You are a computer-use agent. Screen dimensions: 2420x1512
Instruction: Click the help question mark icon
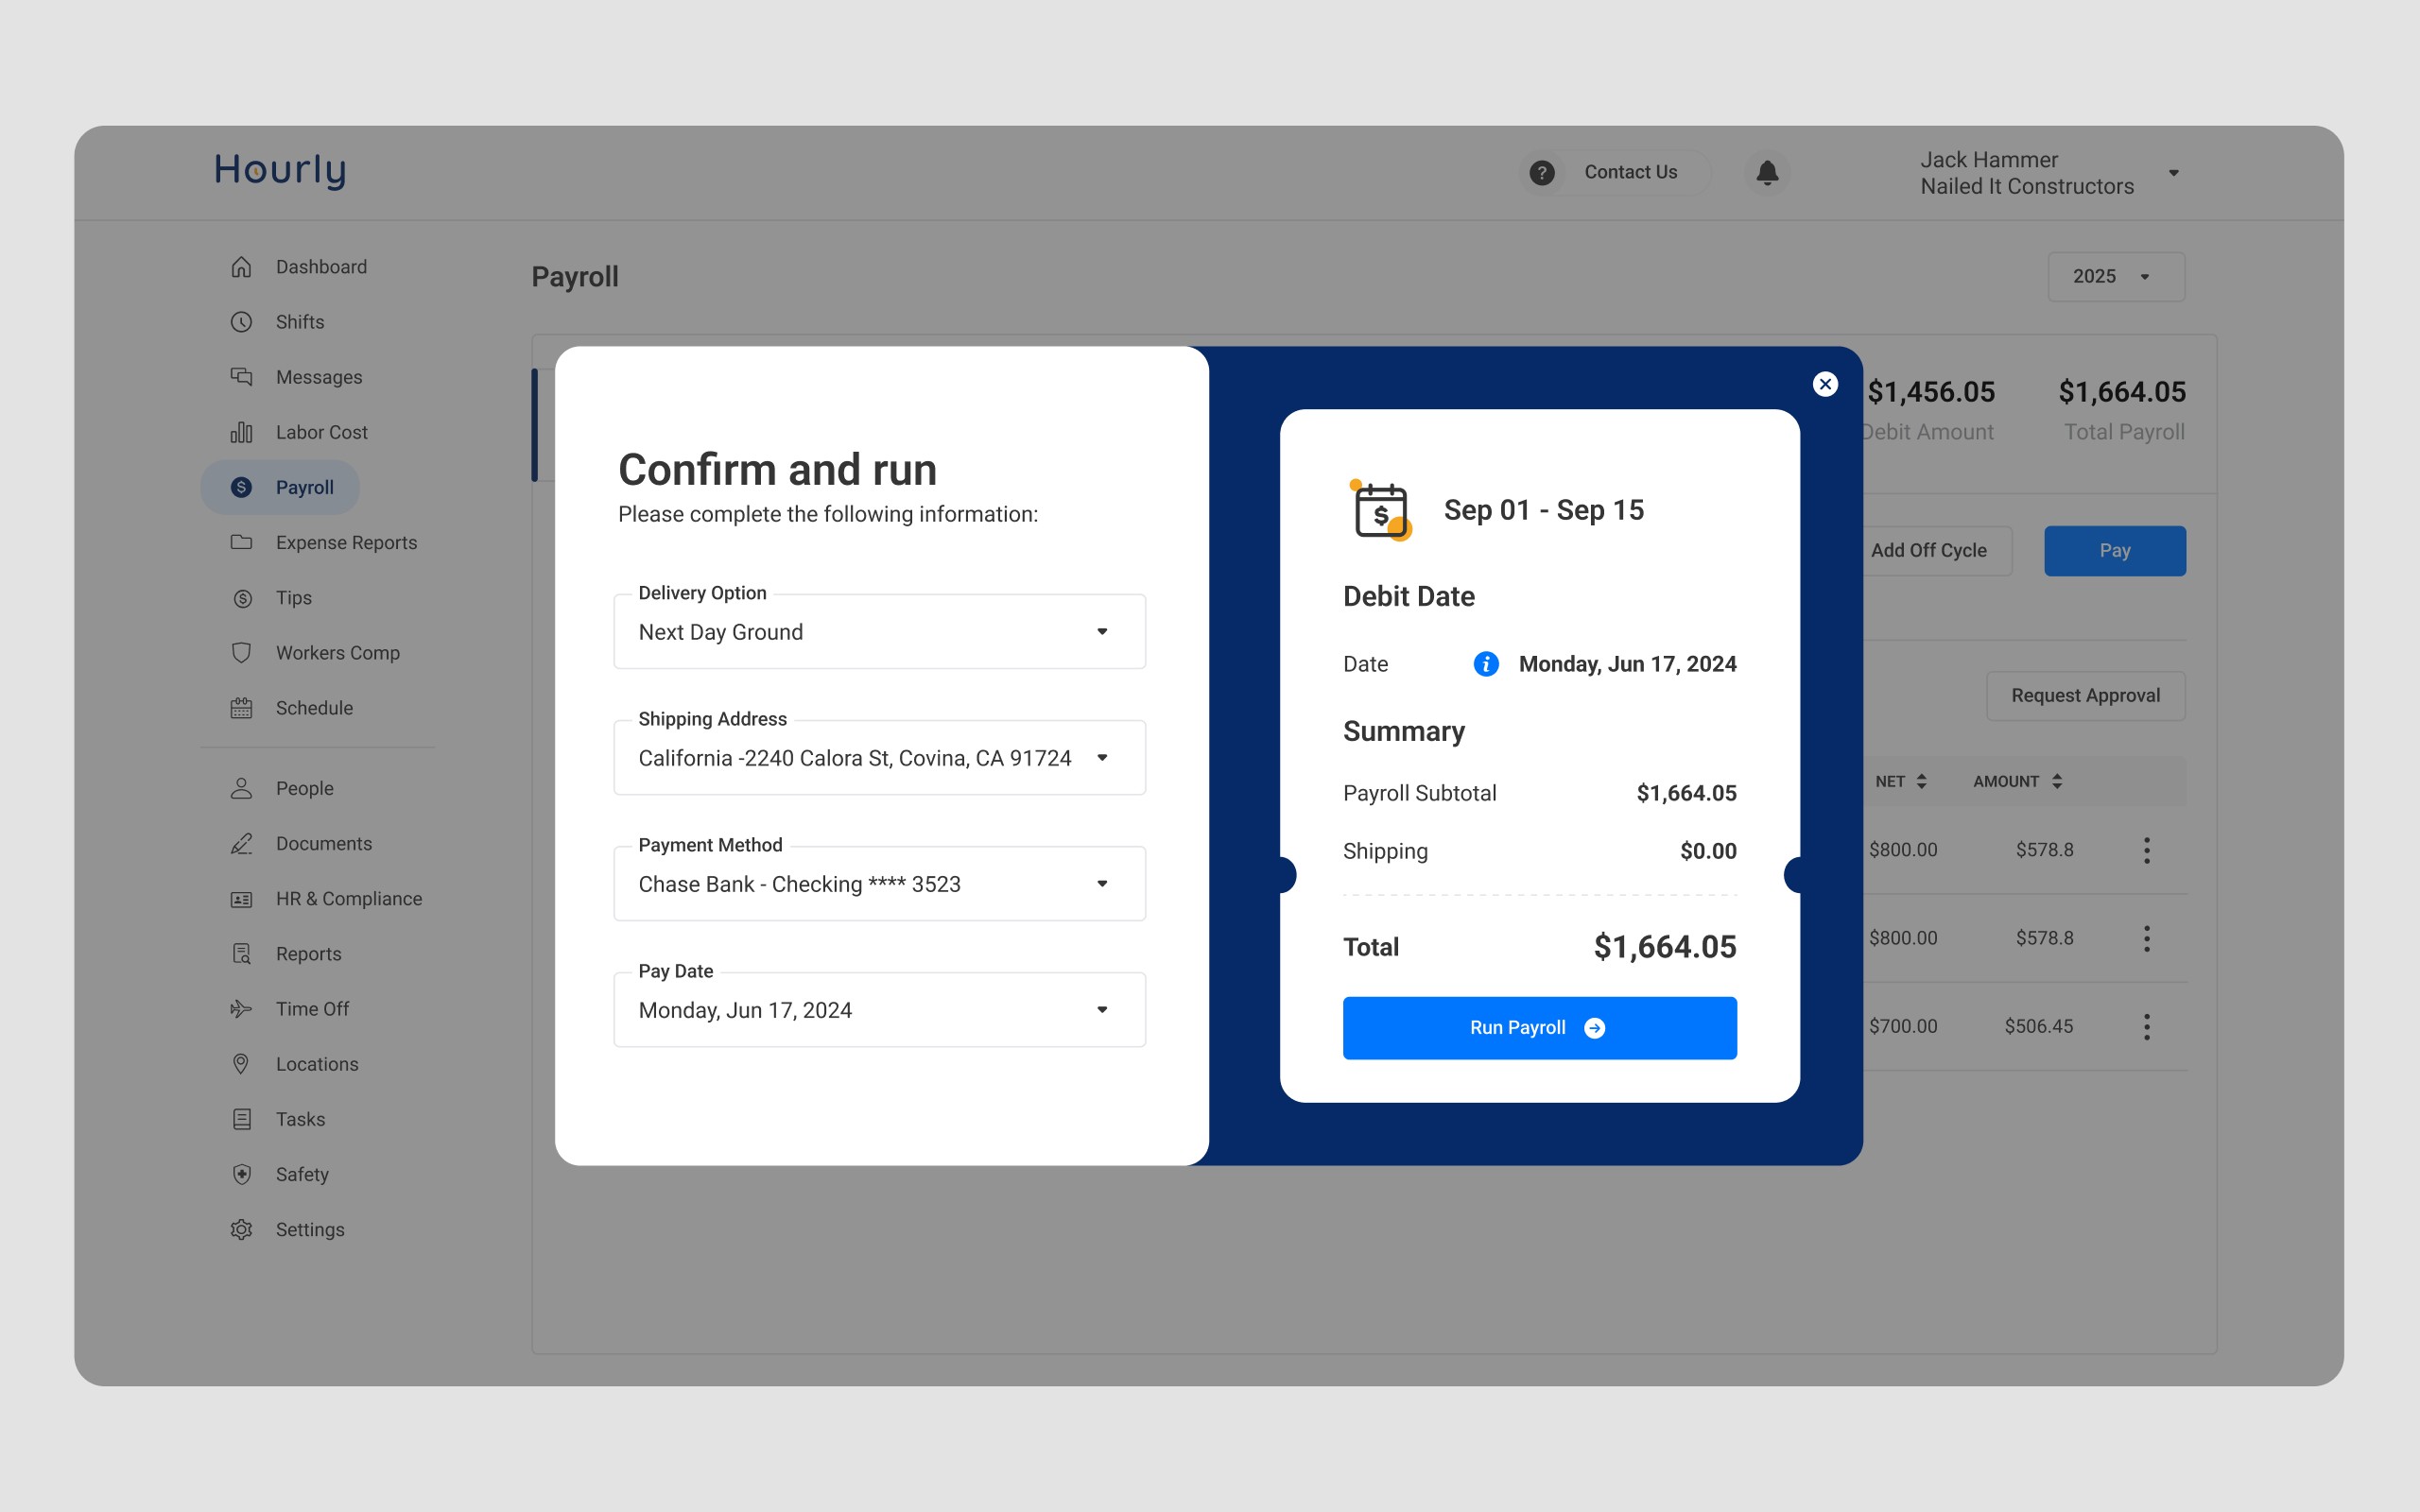1541,173
